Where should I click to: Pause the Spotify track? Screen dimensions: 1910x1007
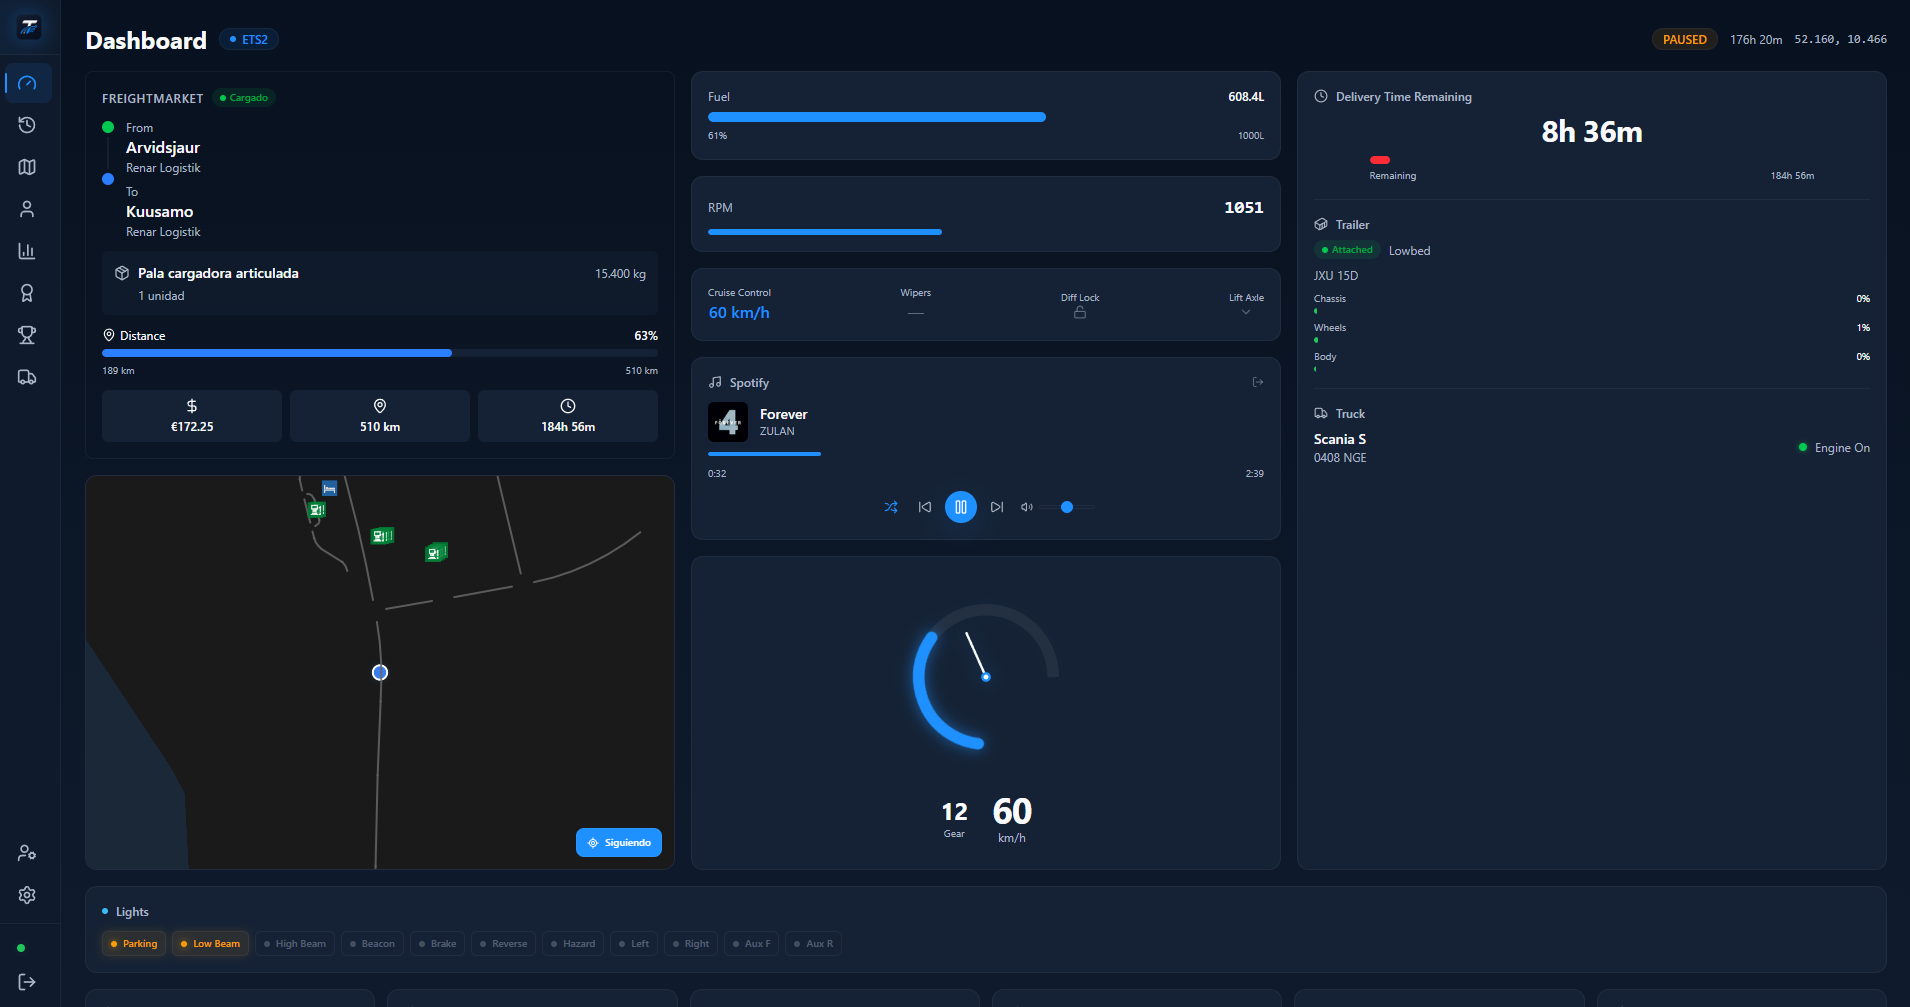[x=961, y=507]
